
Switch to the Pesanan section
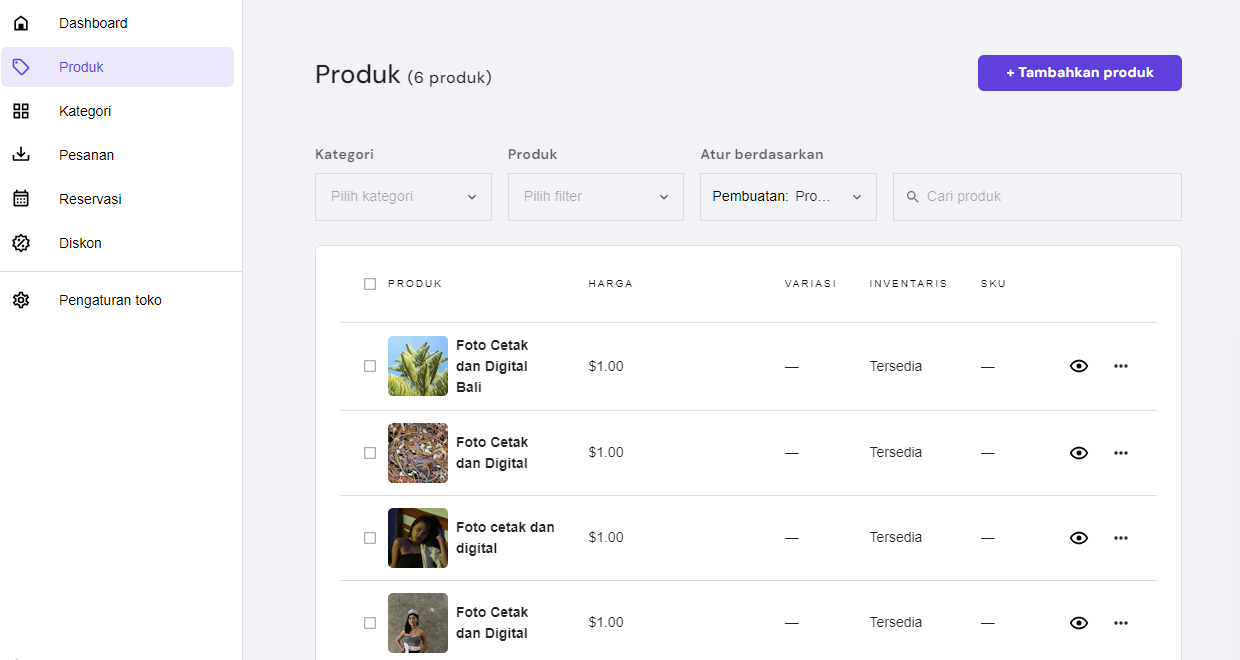[x=87, y=154]
